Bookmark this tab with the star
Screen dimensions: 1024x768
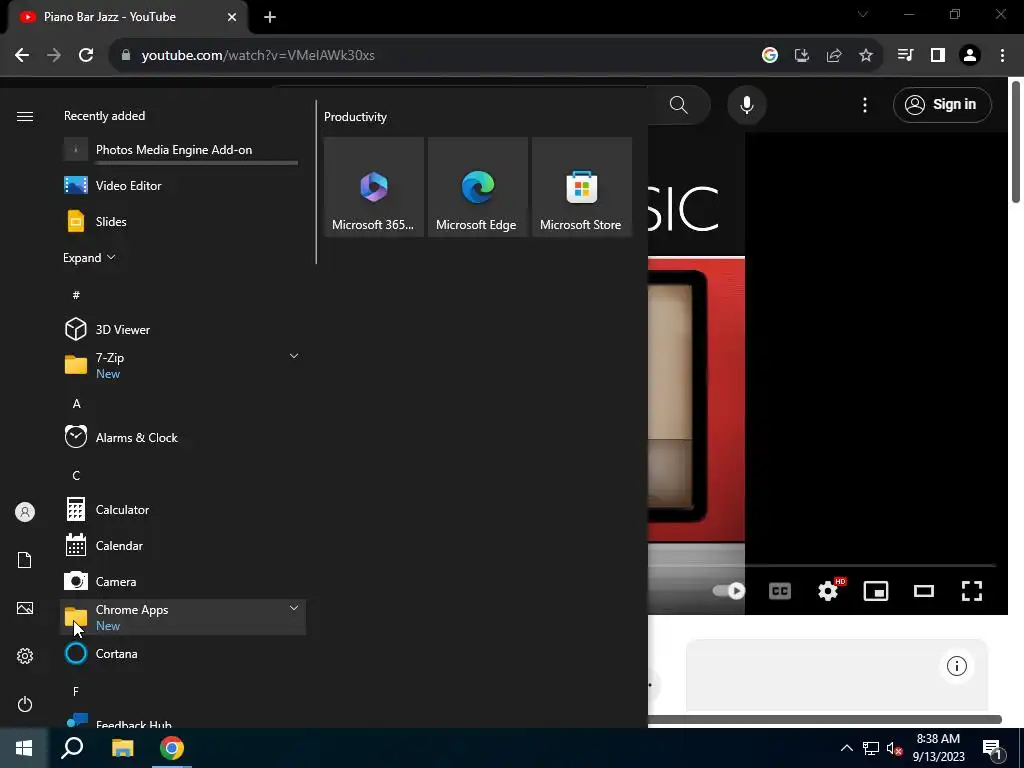coord(866,55)
